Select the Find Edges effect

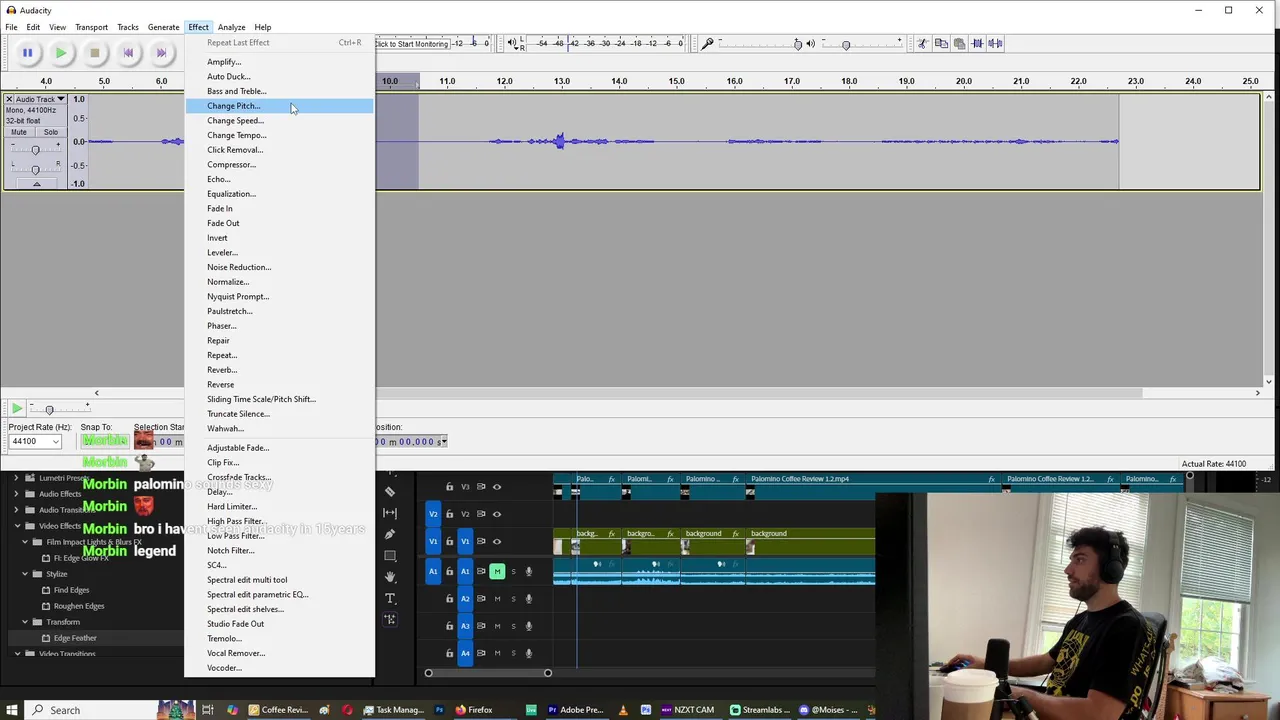(71, 590)
